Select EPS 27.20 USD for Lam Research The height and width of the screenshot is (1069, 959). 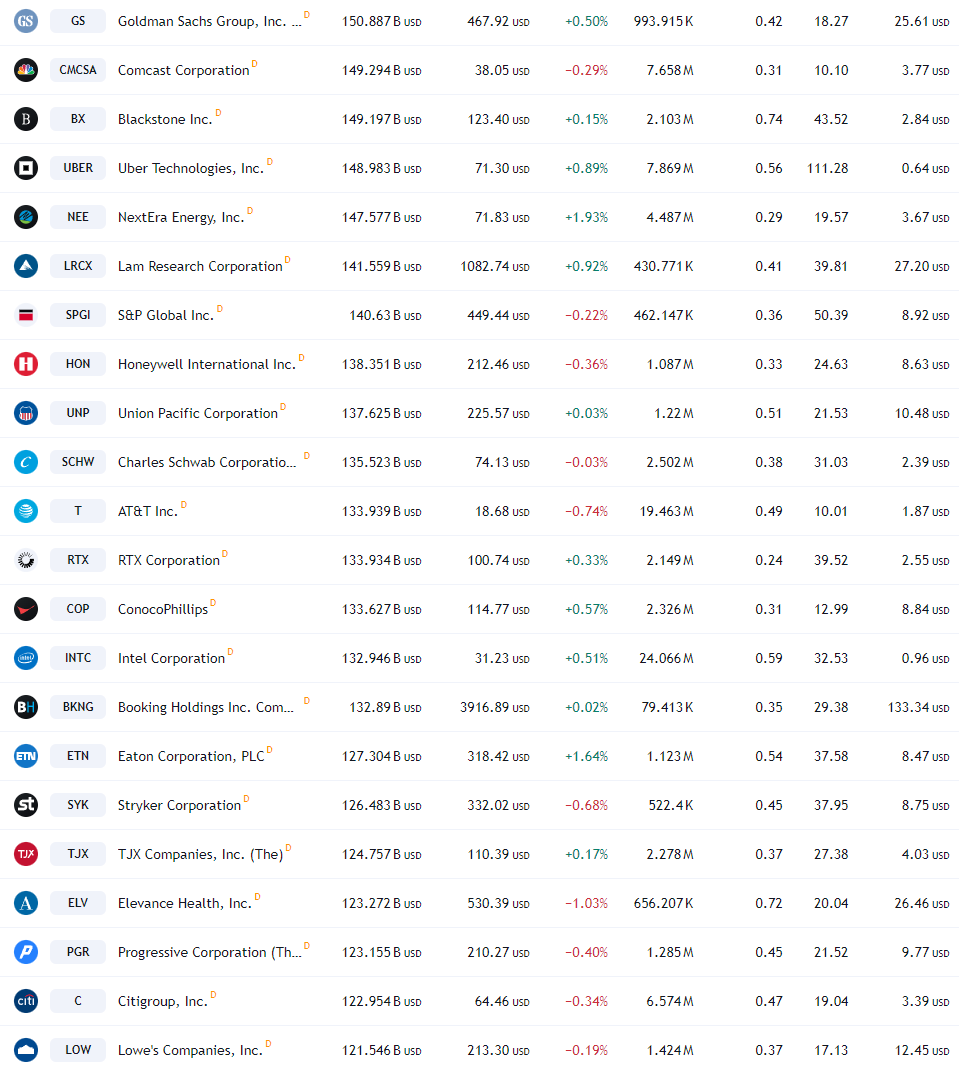coord(922,267)
